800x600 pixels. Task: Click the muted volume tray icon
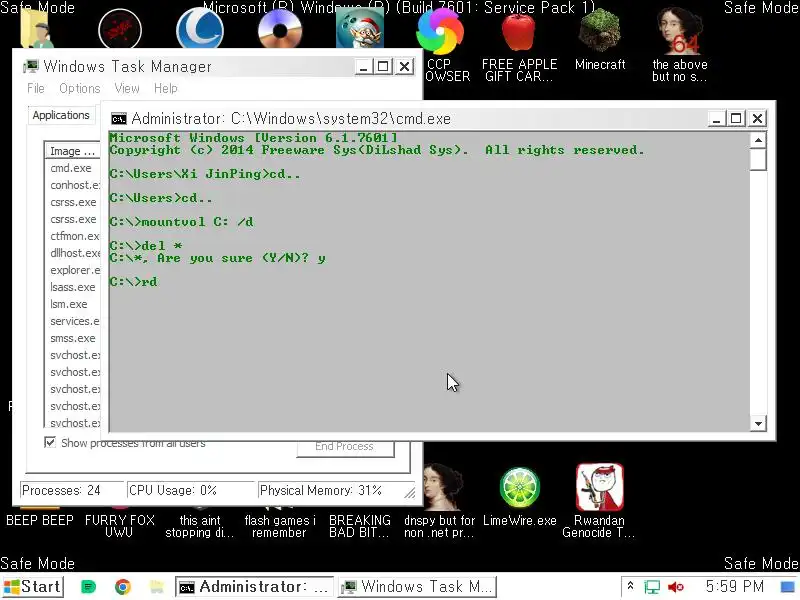pyautogui.click(x=676, y=587)
